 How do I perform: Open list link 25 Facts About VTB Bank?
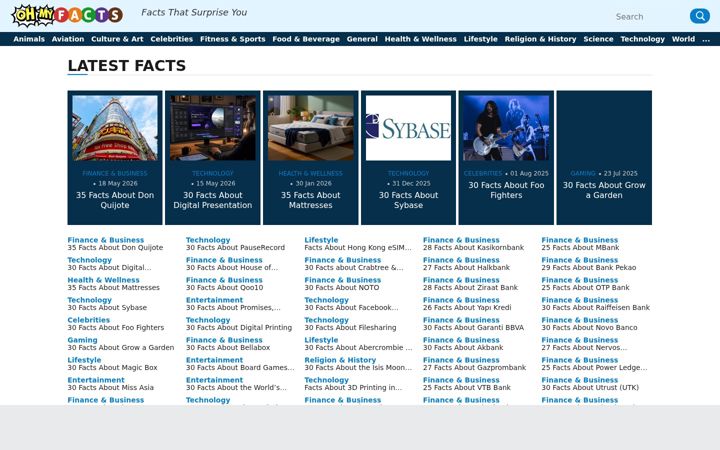[x=467, y=388]
